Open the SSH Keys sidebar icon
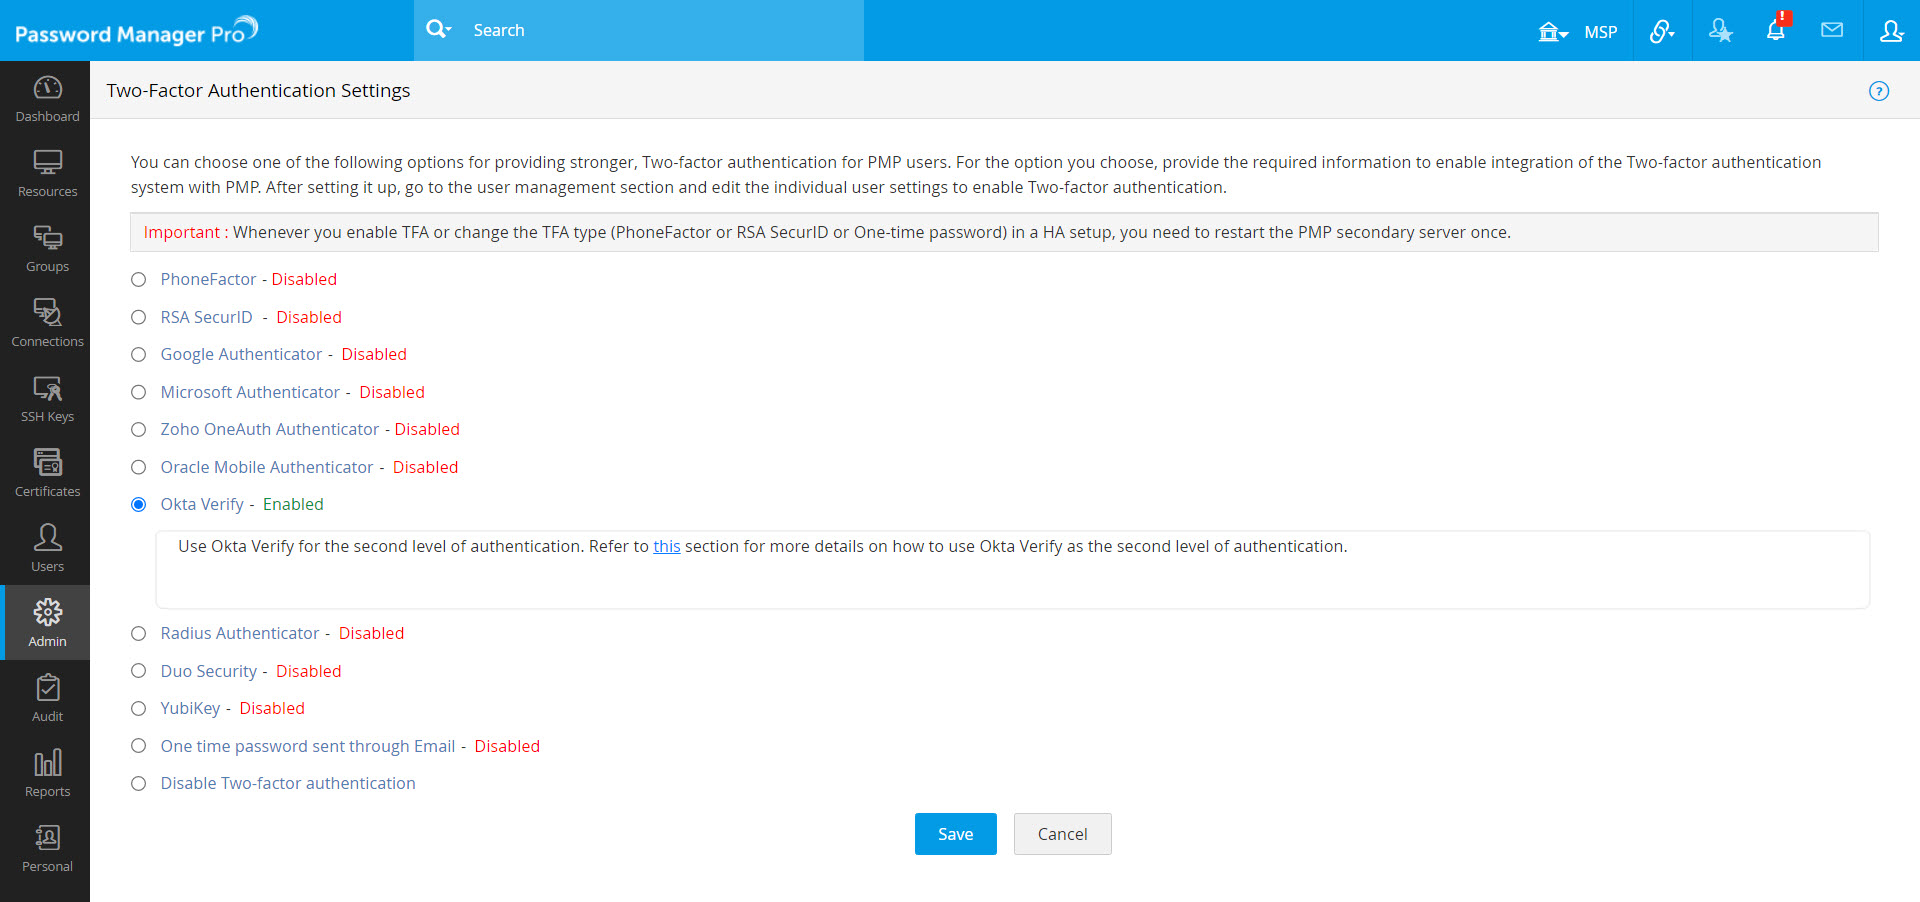This screenshot has width=1920, height=902. pyautogui.click(x=47, y=398)
